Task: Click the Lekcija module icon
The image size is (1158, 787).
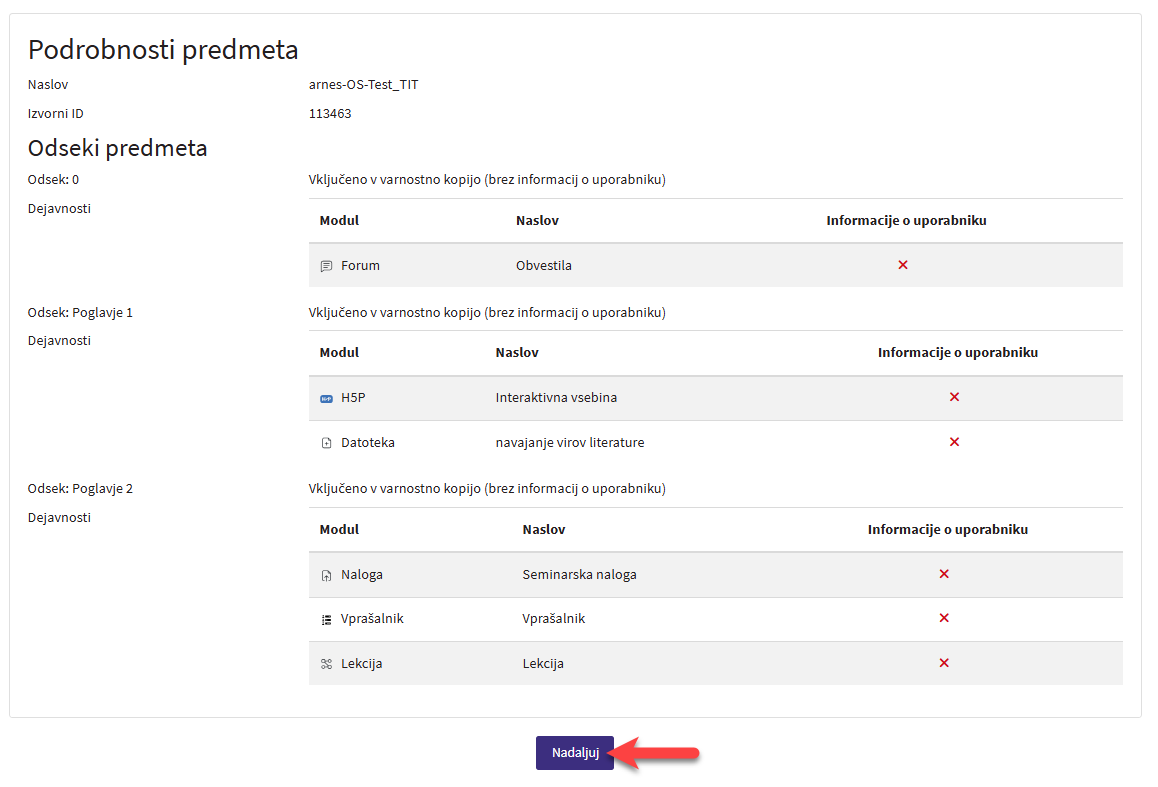Action: pos(326,664)
